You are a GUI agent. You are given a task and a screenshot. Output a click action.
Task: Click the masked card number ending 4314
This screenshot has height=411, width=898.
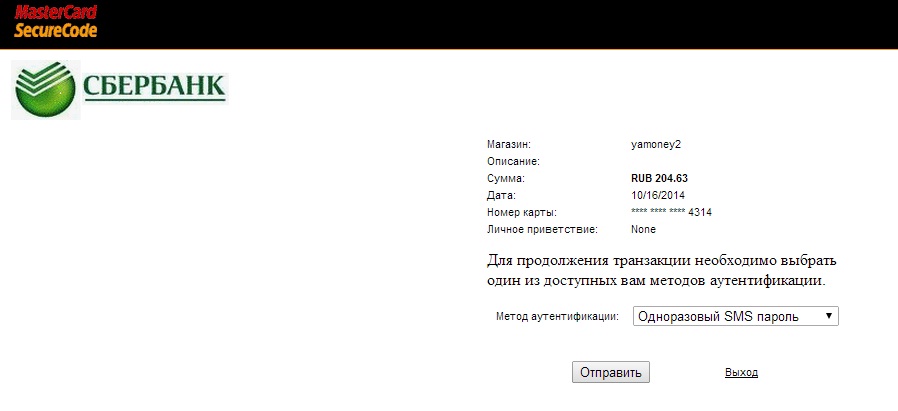point(671,212)
